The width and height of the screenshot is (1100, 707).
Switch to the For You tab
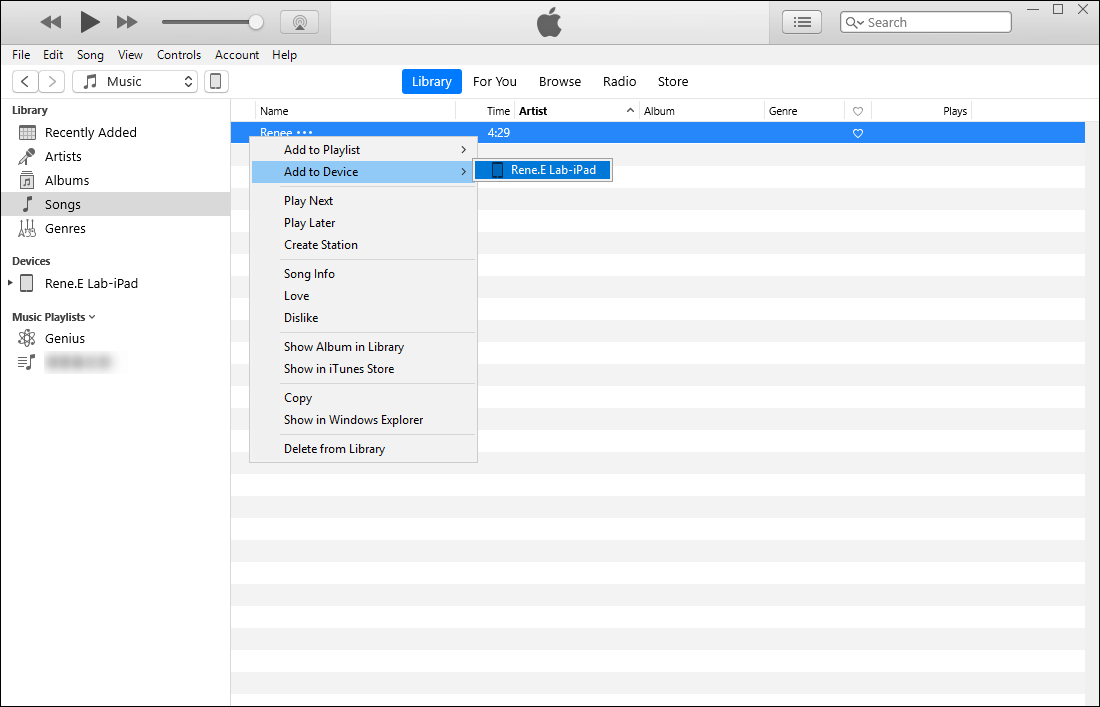point(495,81)
